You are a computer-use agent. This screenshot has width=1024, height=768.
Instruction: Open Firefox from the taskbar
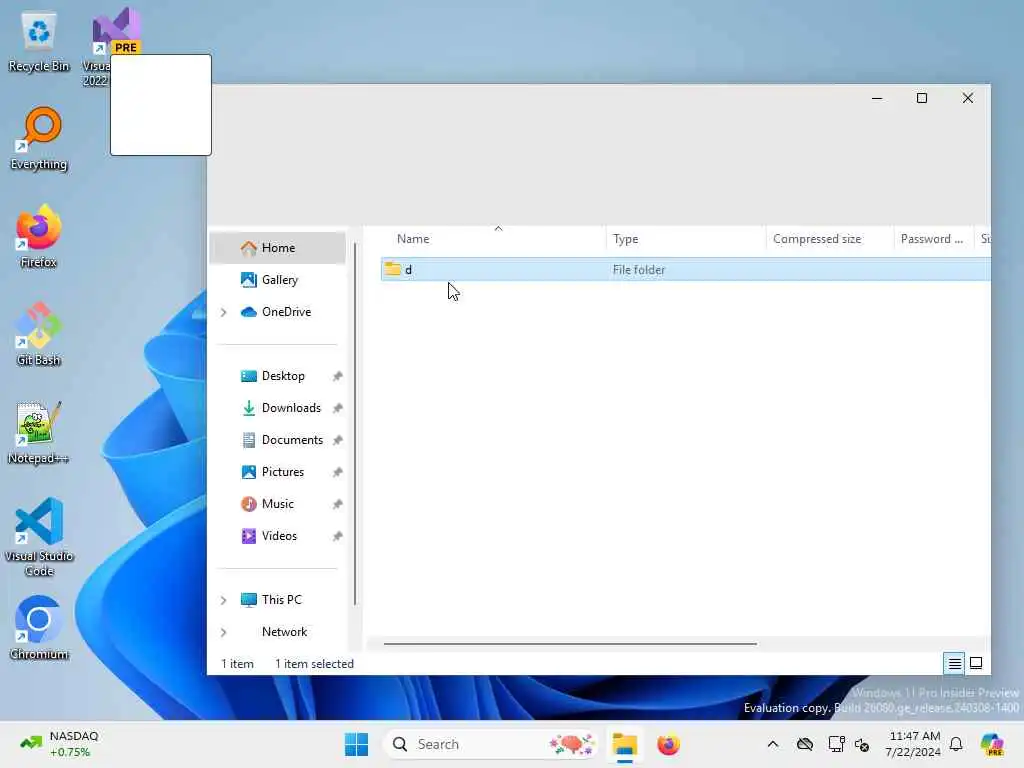tap(668, 744)
